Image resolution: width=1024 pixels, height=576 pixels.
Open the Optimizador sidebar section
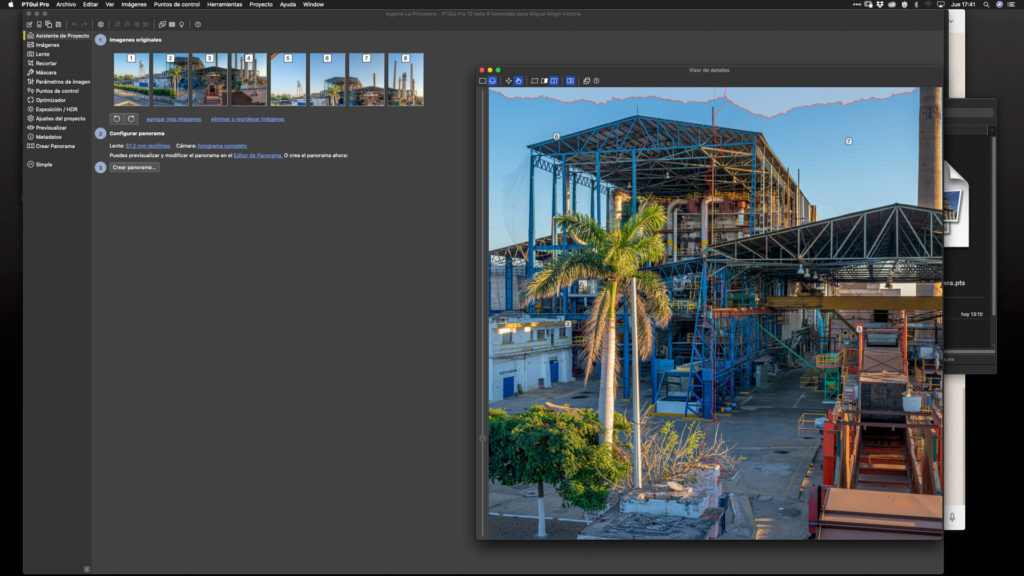50,100
